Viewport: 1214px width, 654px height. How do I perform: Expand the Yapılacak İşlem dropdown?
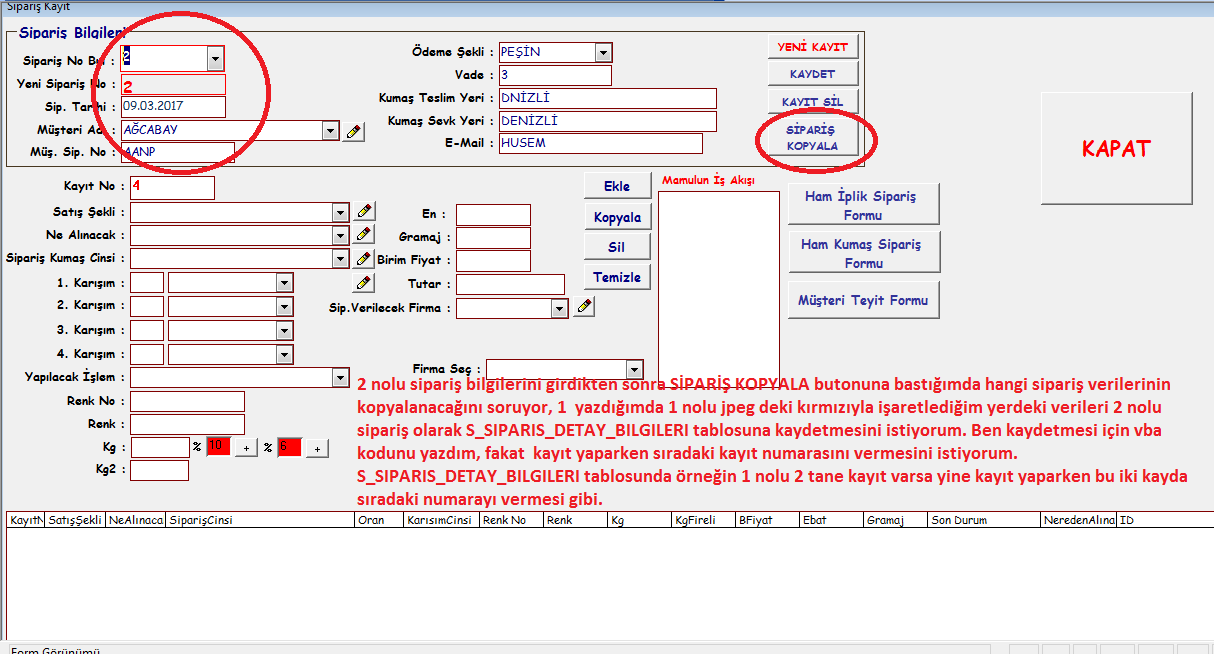[340, 377]
